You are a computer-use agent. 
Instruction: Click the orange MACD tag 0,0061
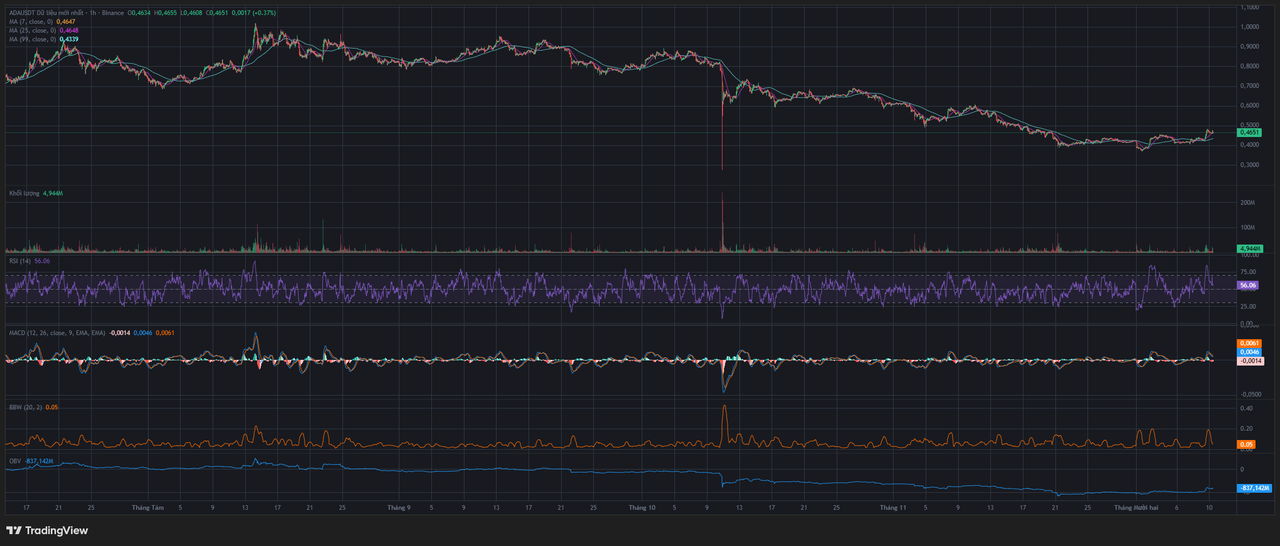point(1250,343)
